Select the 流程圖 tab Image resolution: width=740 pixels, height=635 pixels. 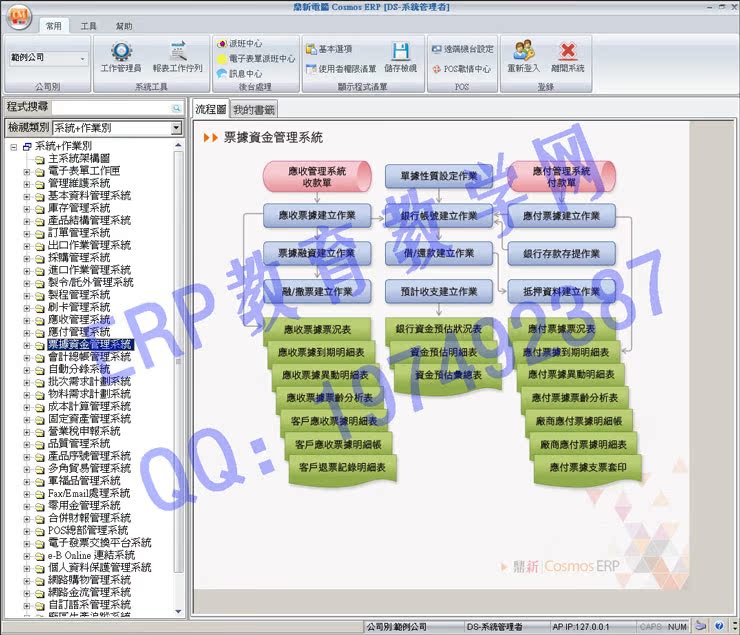pos(210,109)
